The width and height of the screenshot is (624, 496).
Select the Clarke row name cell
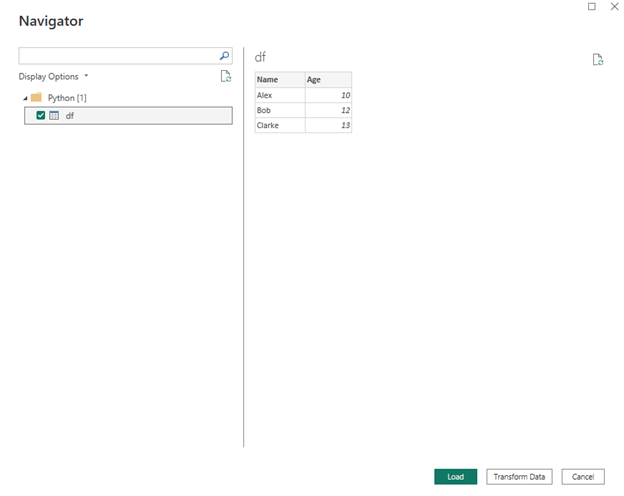click(279, 125)
